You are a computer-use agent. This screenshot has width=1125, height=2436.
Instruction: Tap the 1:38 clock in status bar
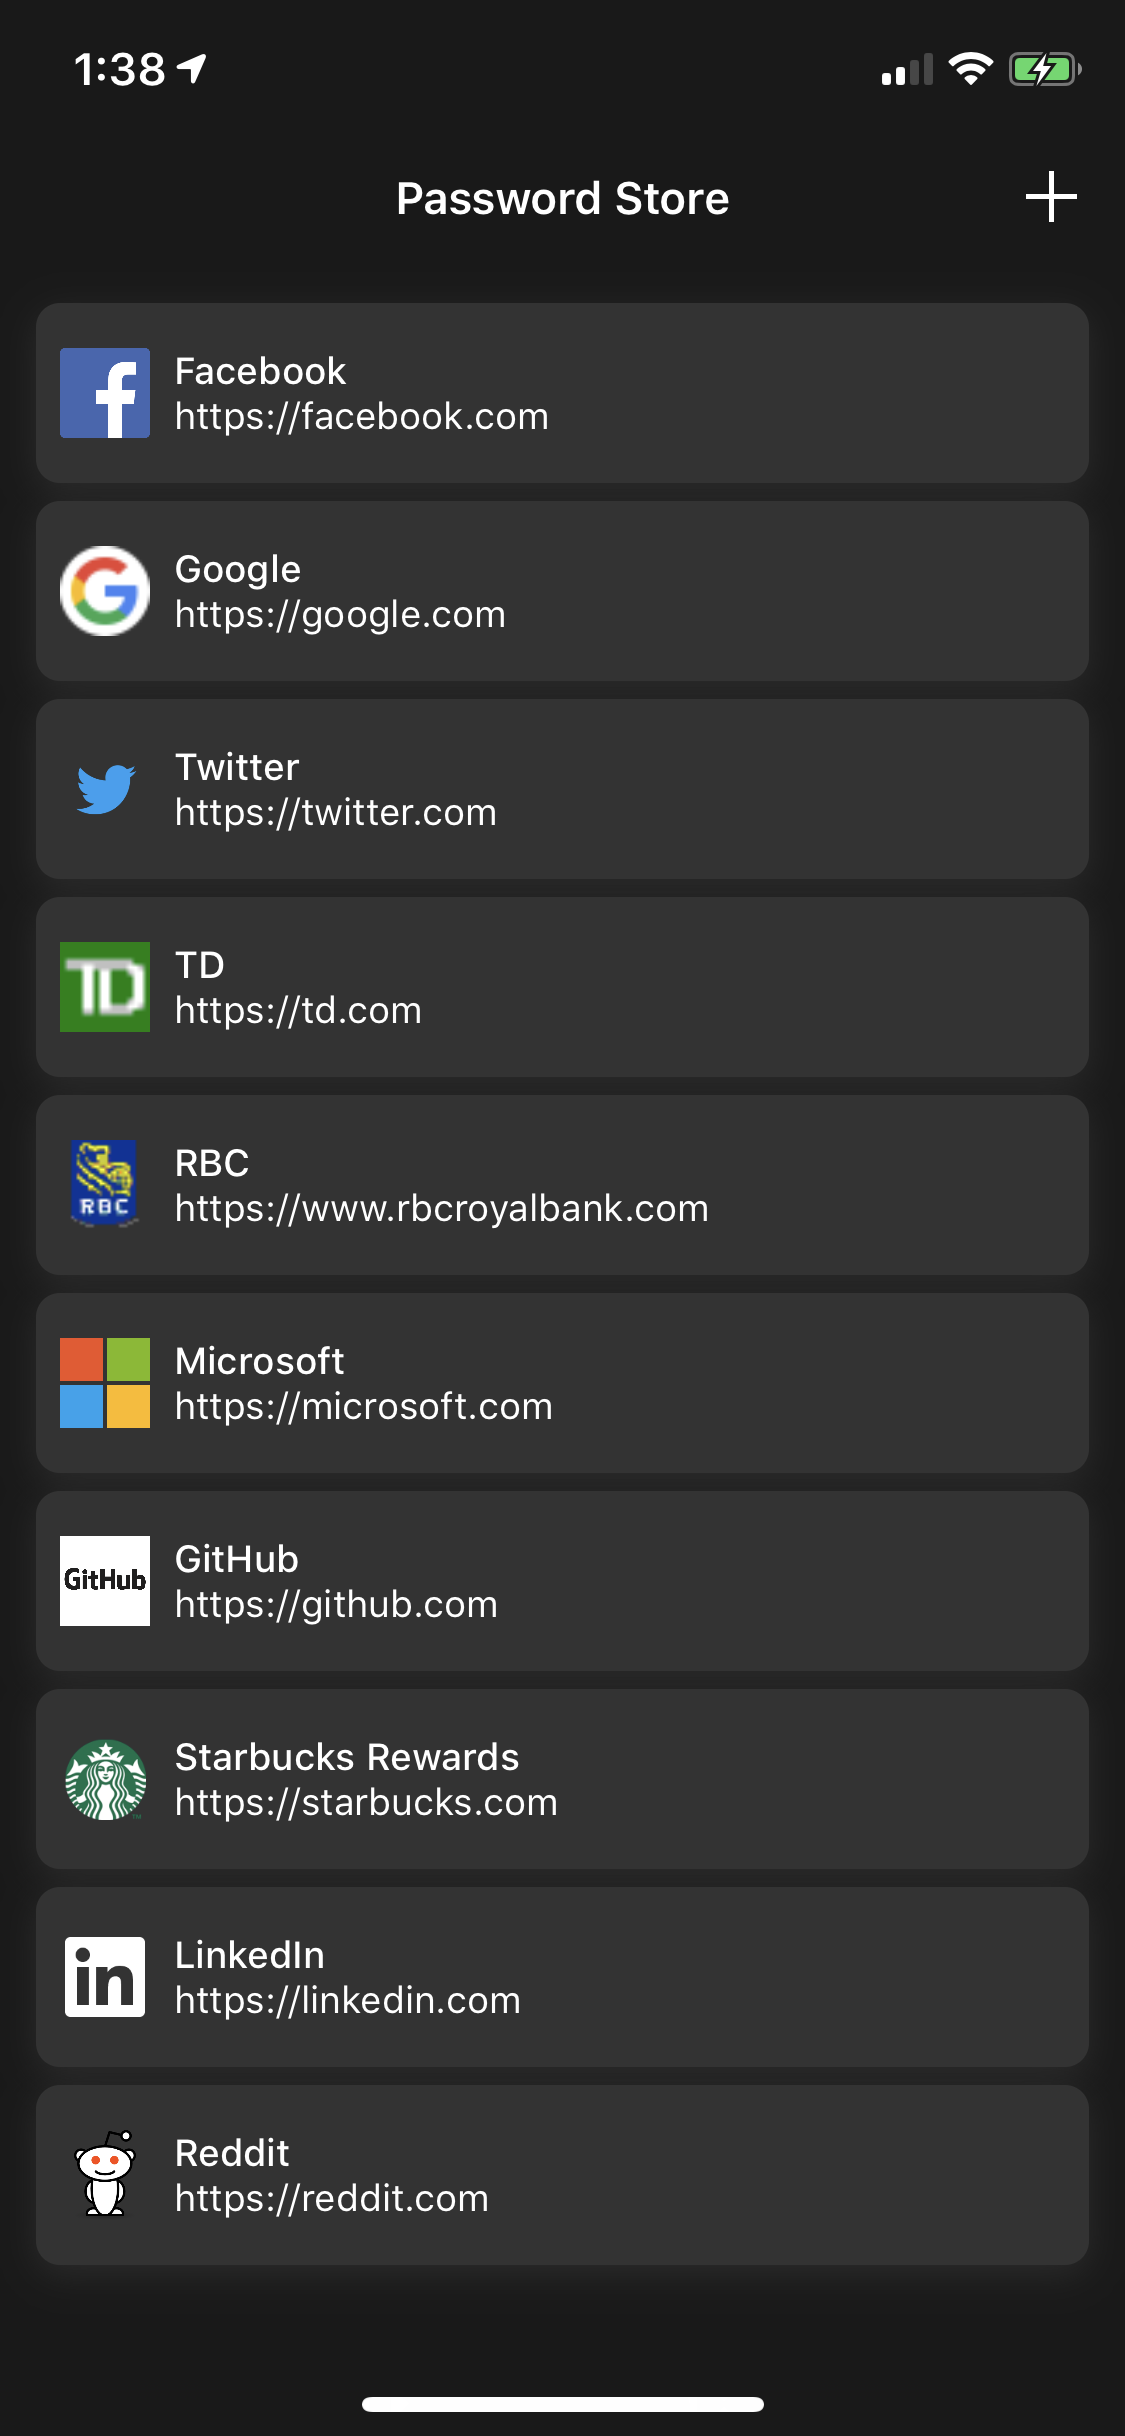(120, 70)
